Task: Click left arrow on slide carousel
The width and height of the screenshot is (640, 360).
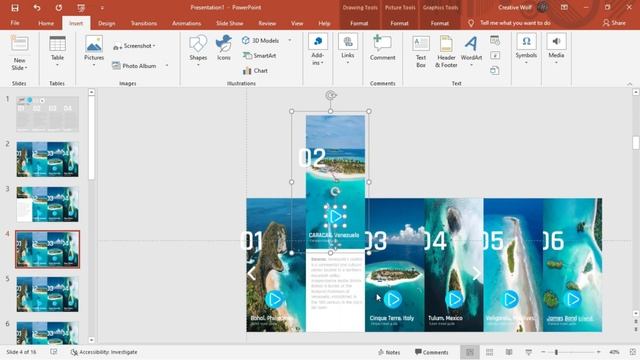Action: [251, 273]
